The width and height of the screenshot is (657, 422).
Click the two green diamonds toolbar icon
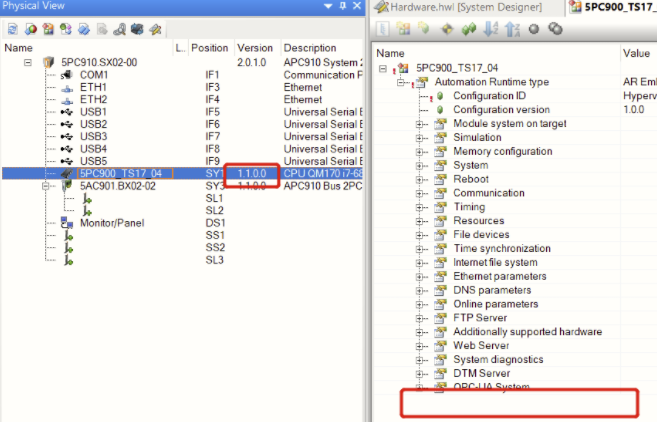469,29
